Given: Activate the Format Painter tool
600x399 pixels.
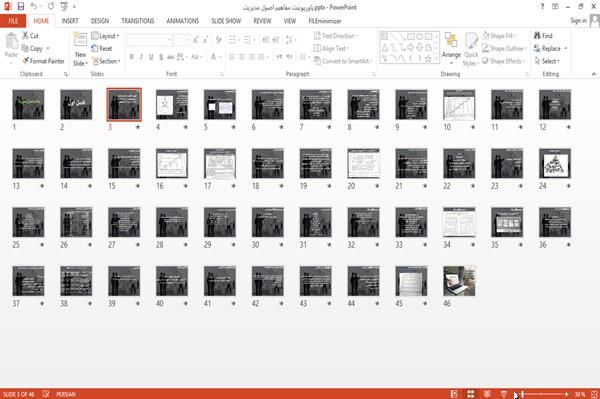Looking at the screenshot, I should point(43,61).
